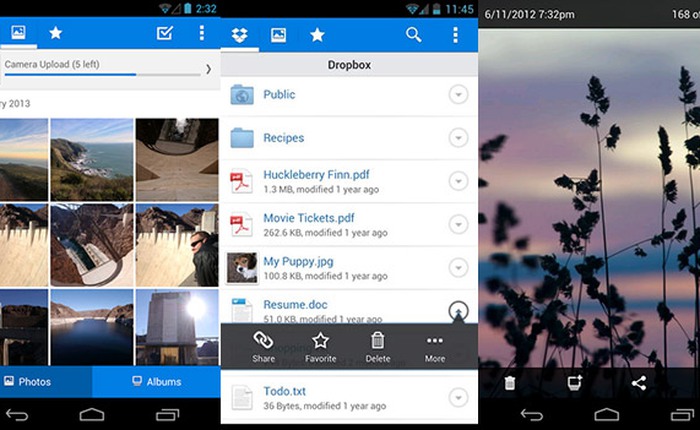This screenshot has width=700, height=430.
Task: Tap the 6/11/2012 7:32pm date label
Action: 529,14
